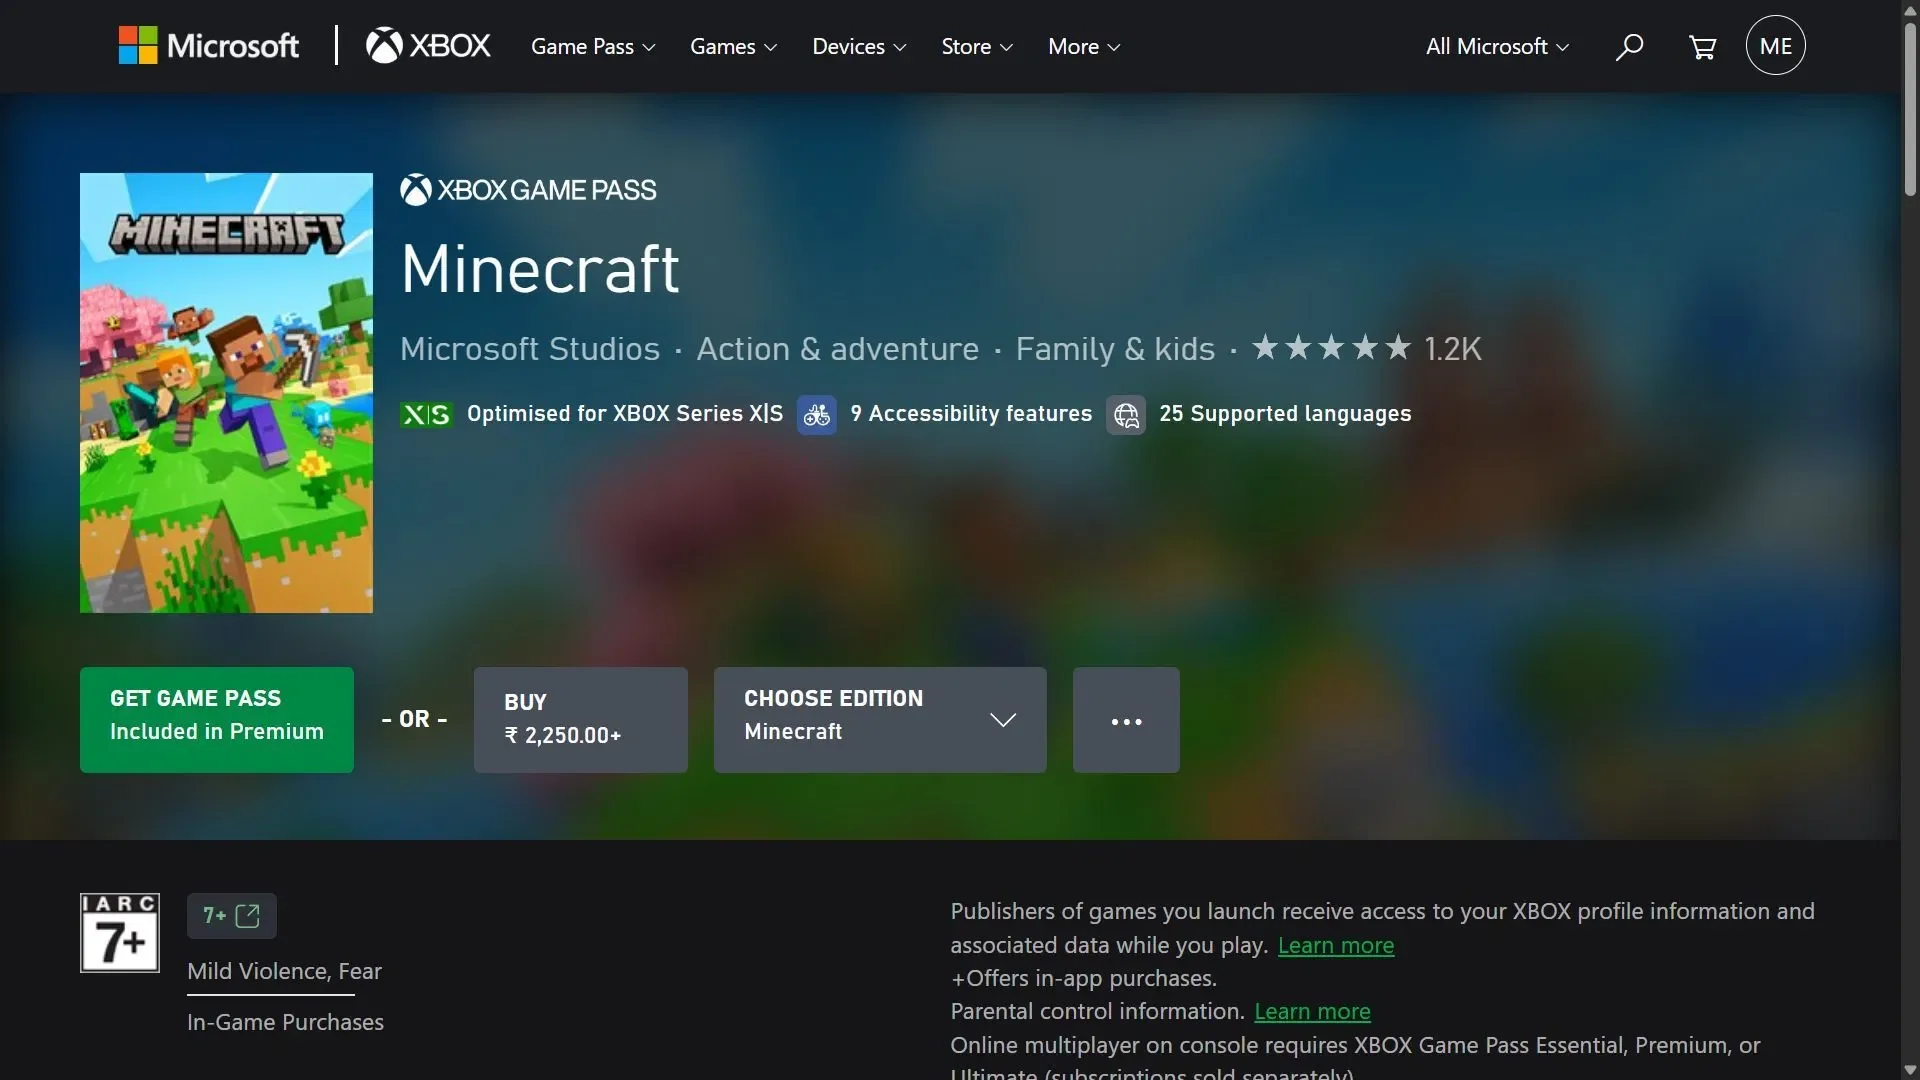Click the IARC 7+ rating badge
Screen dimensions: 1920x1080
(x=120, y=933)
